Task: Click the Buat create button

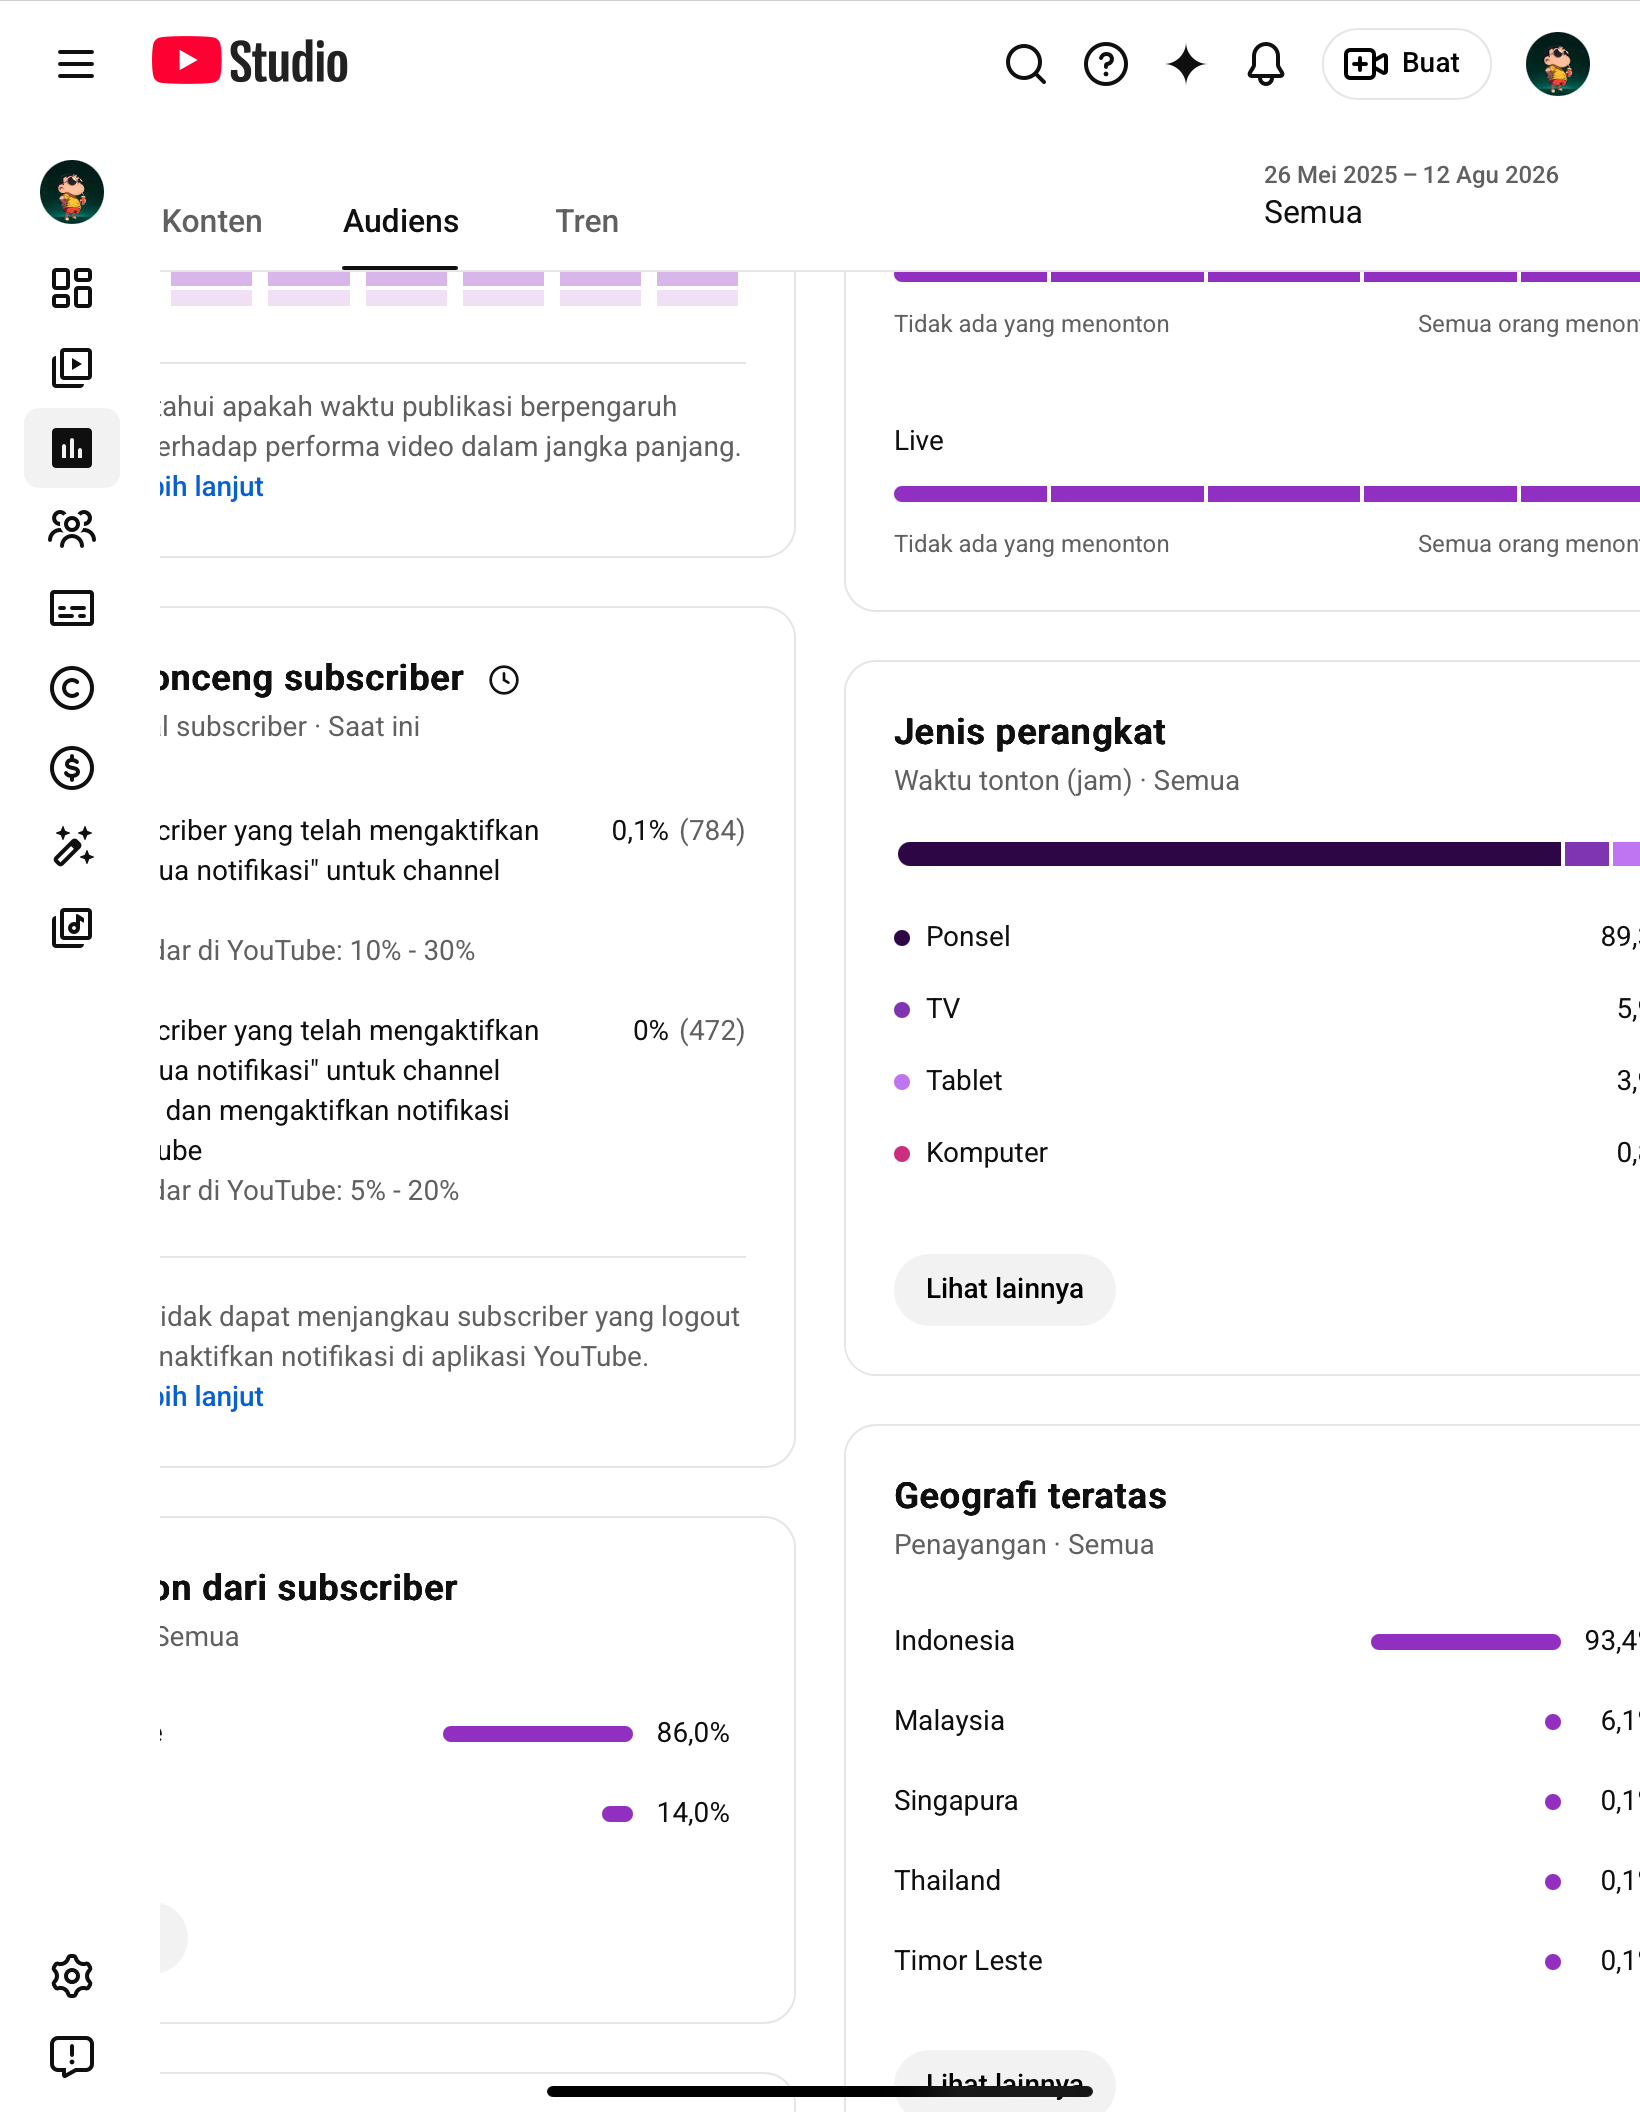Action: (1406, 64)
